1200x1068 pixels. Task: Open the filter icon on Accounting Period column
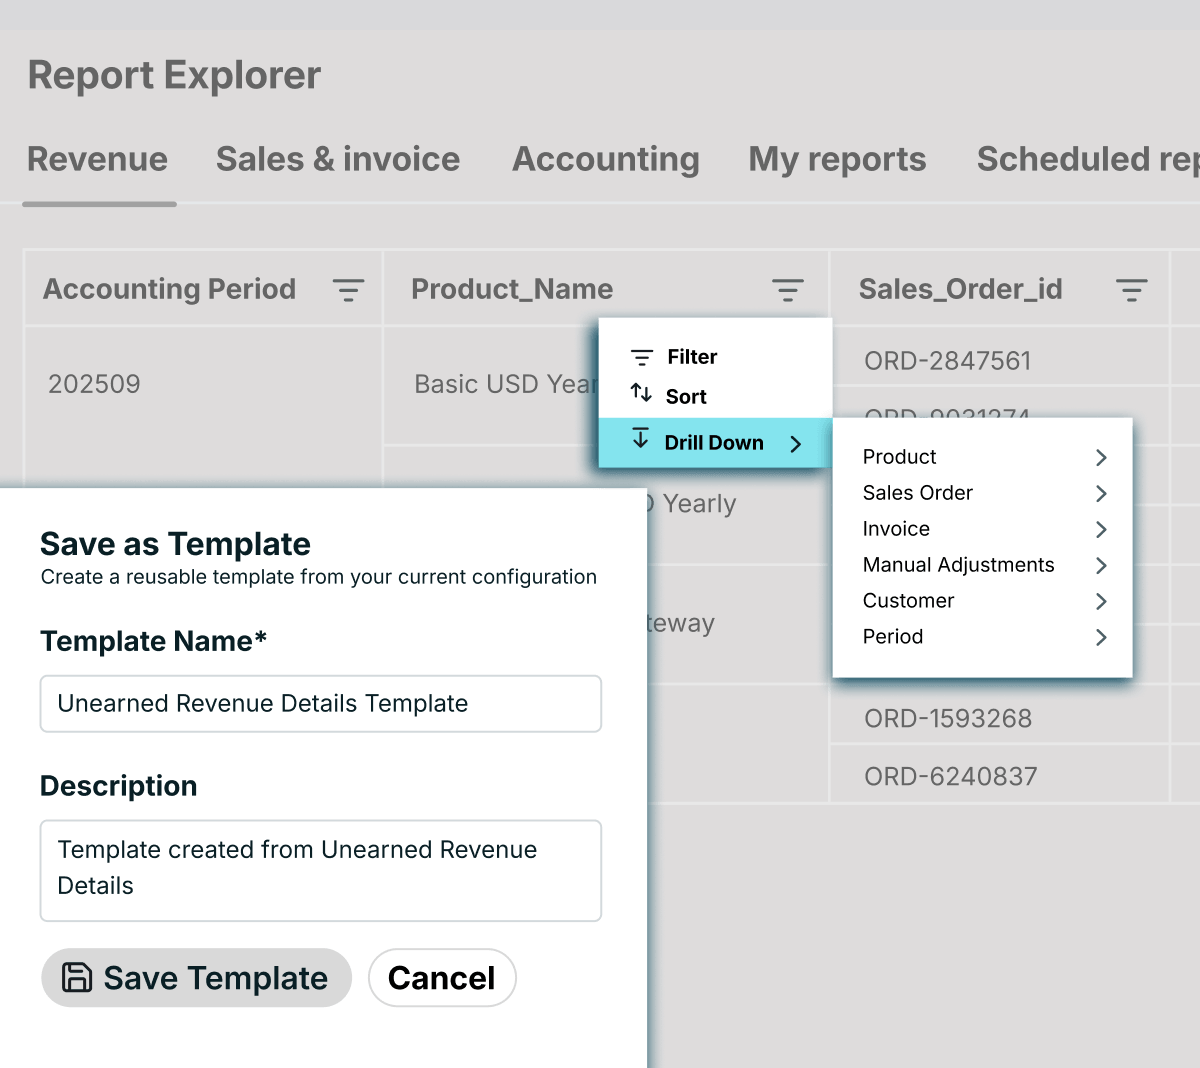pyautogui.click(x=348, y=290)
